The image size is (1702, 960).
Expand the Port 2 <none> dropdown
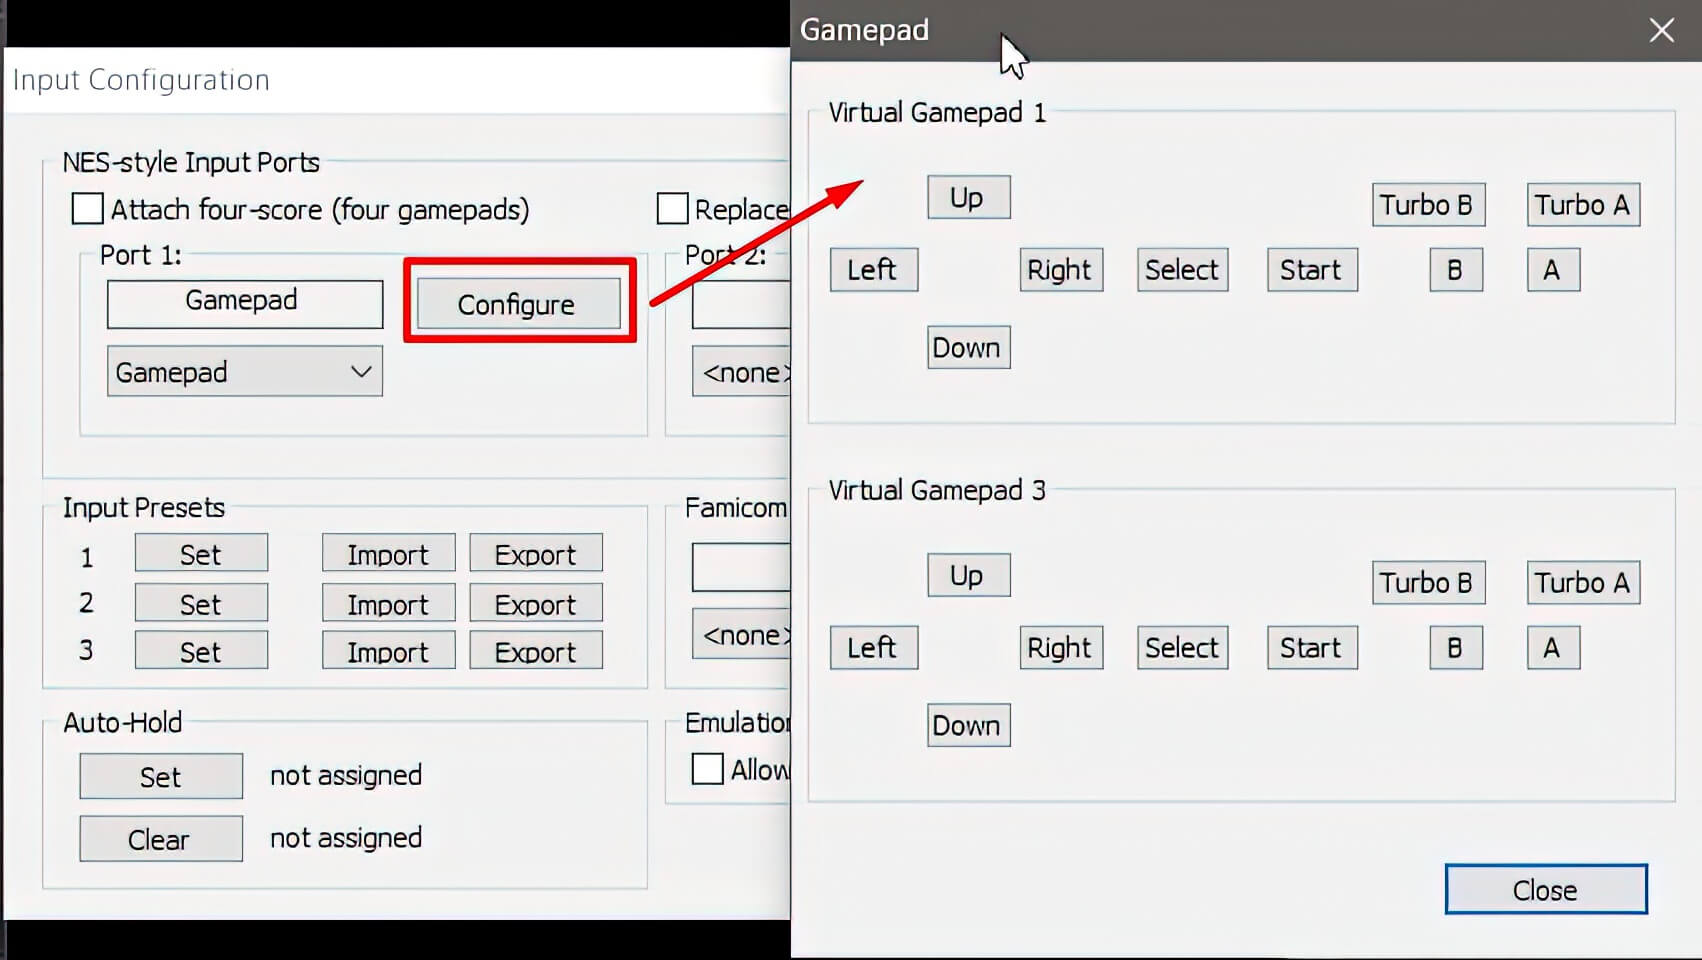742,372
